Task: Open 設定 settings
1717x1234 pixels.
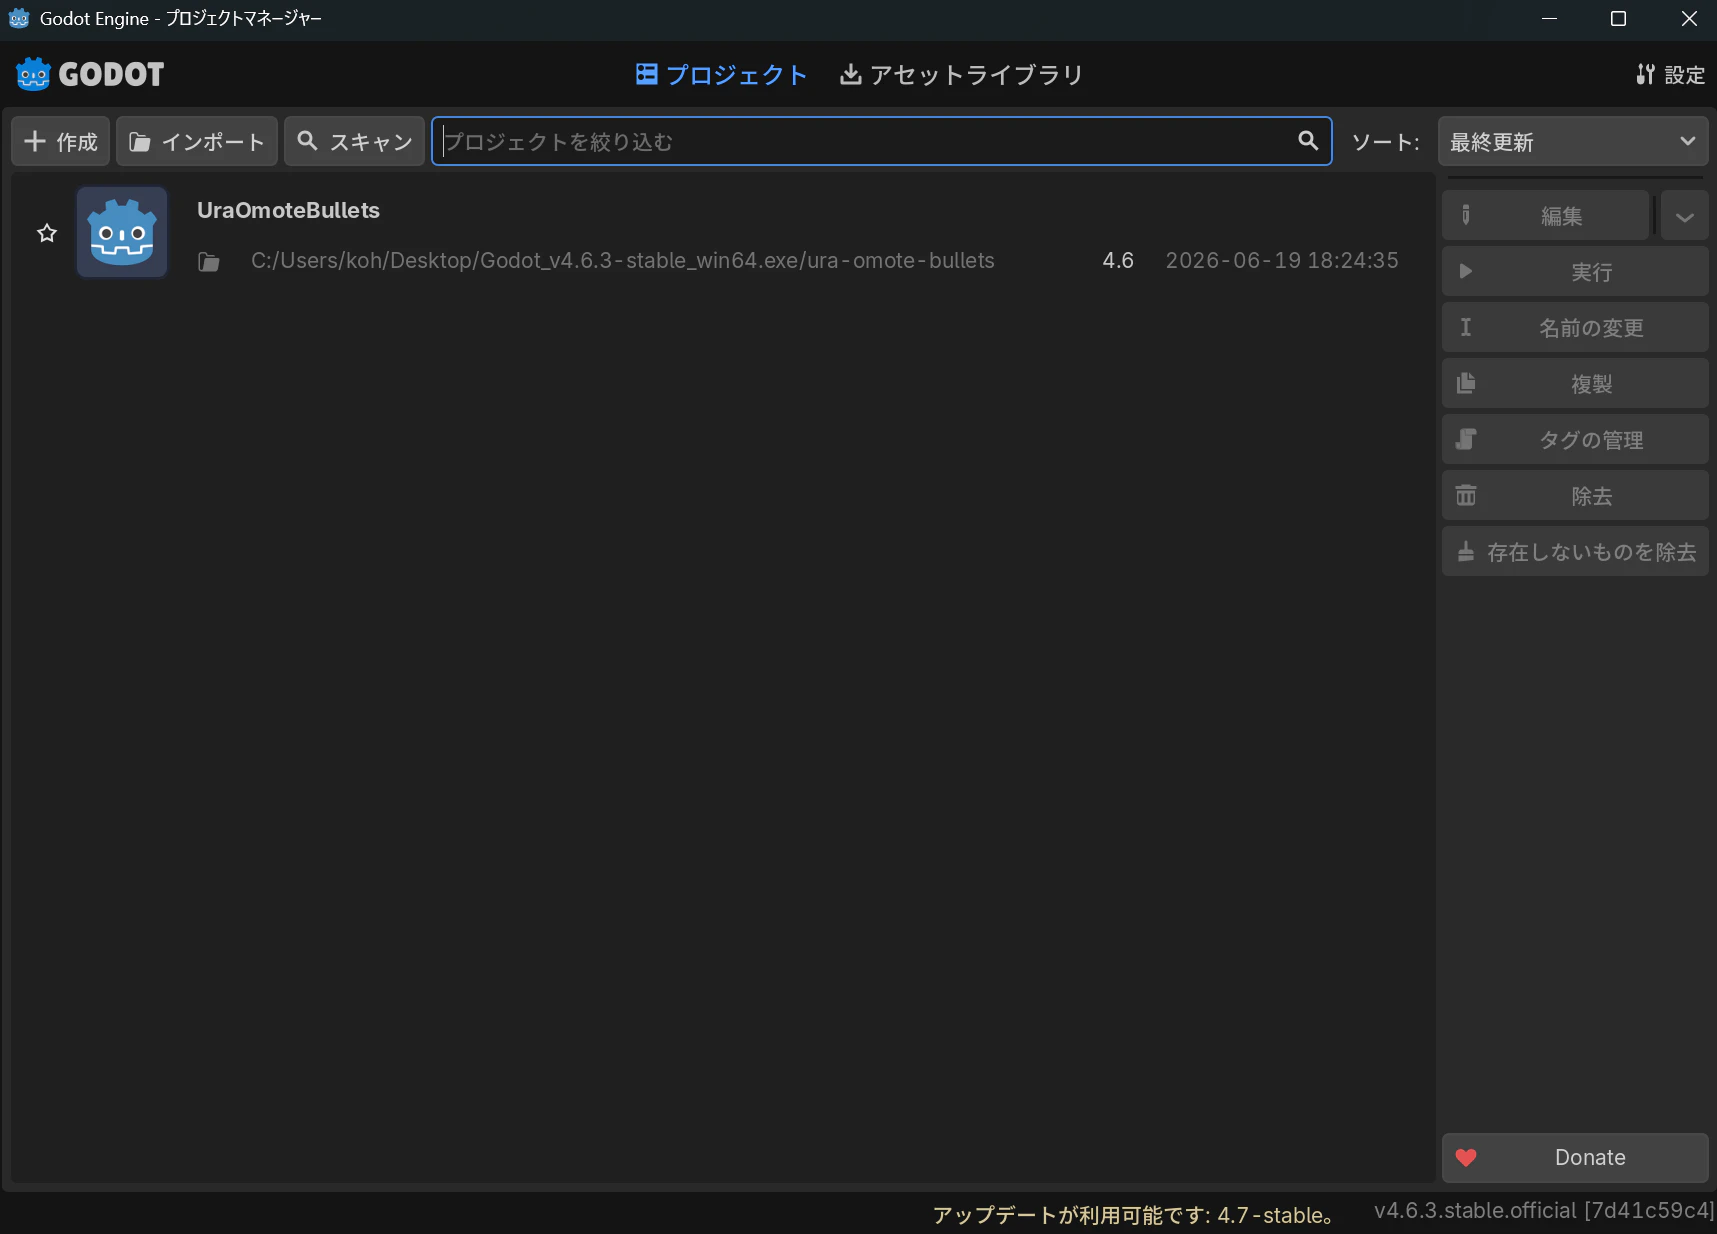Action: [x=1670, y=75]
